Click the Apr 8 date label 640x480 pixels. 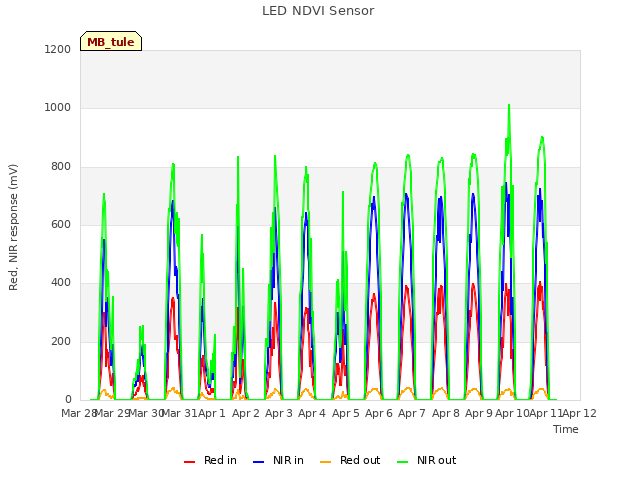[446, 413]
